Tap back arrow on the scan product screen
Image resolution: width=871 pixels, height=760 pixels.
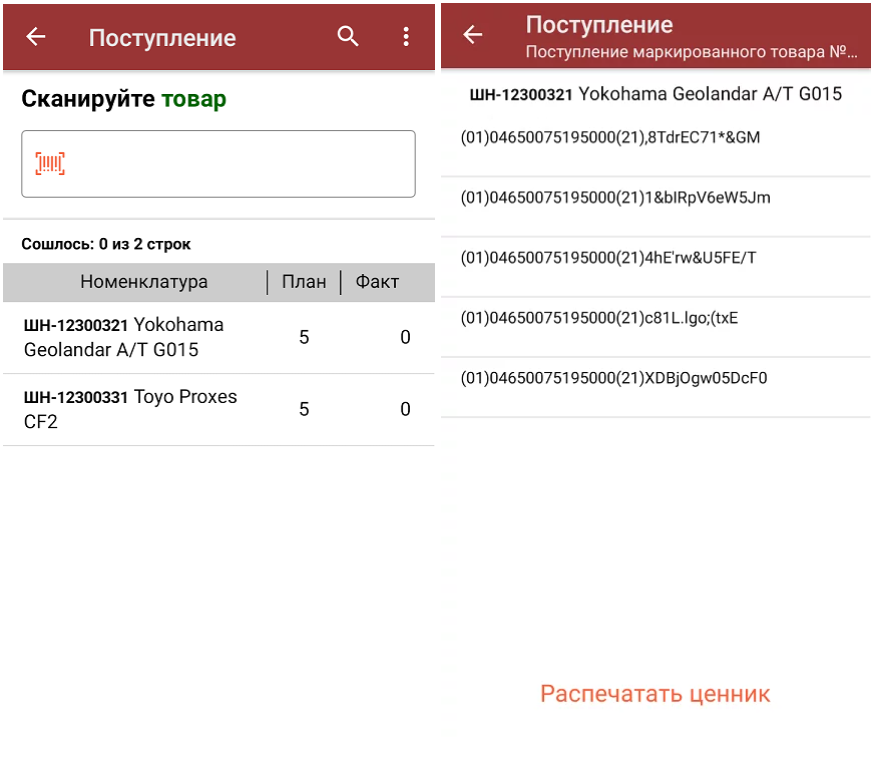pyautogui.click(x=36, y=37)
